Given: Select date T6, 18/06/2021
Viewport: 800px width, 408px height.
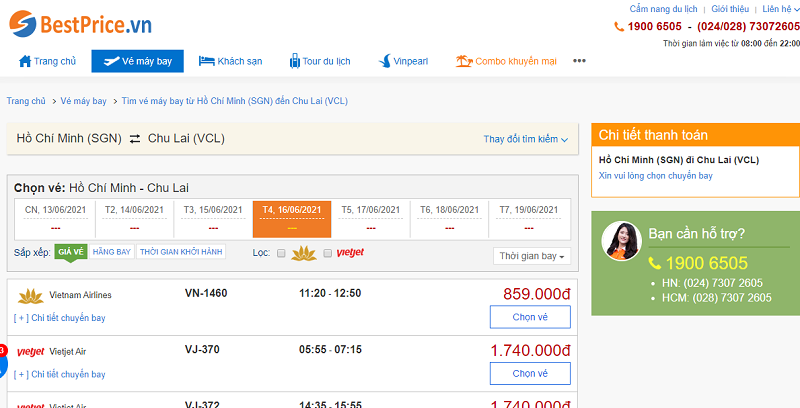Looking at the screenshot, I should pos(449,219).
